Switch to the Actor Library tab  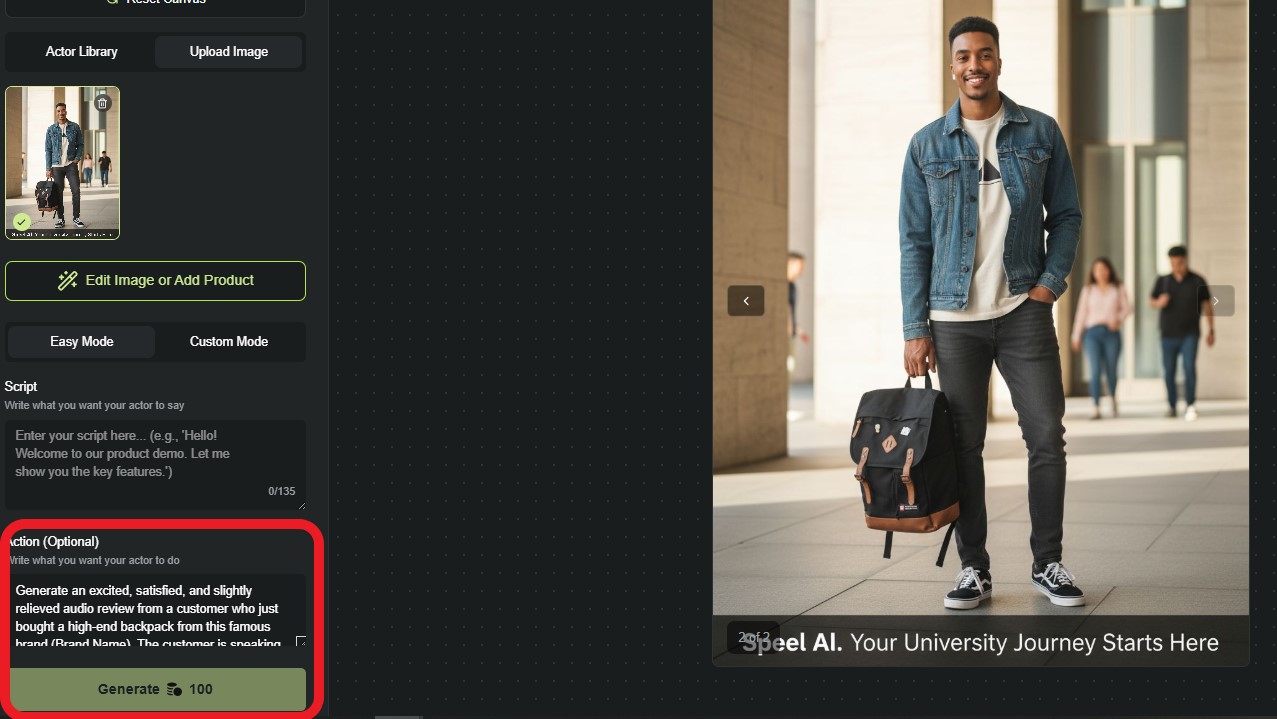(x=81, y=52)
